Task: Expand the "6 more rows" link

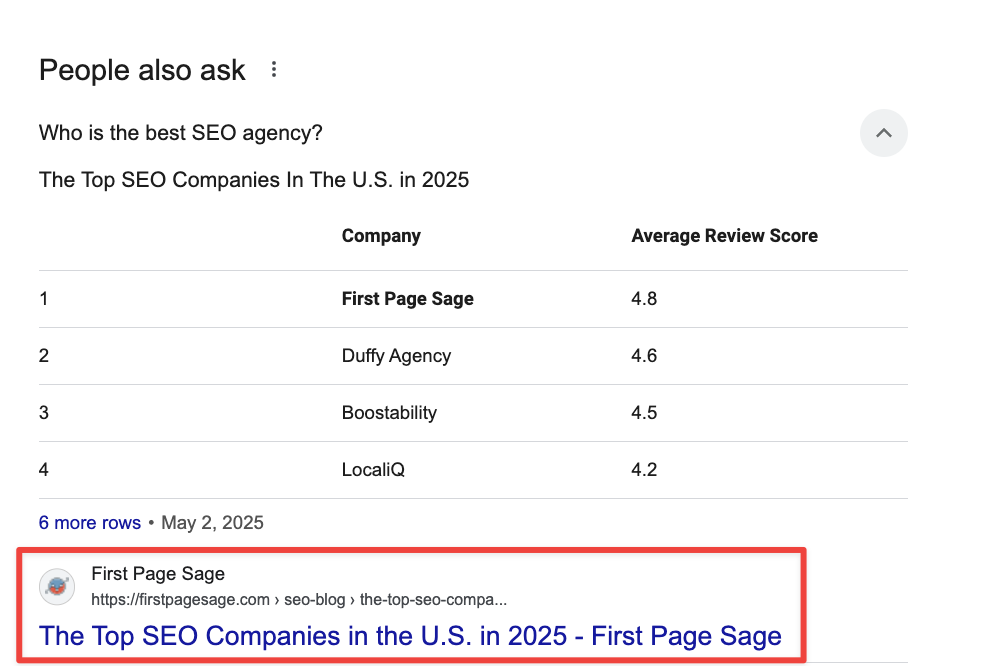Action: (x=90, y=523)
